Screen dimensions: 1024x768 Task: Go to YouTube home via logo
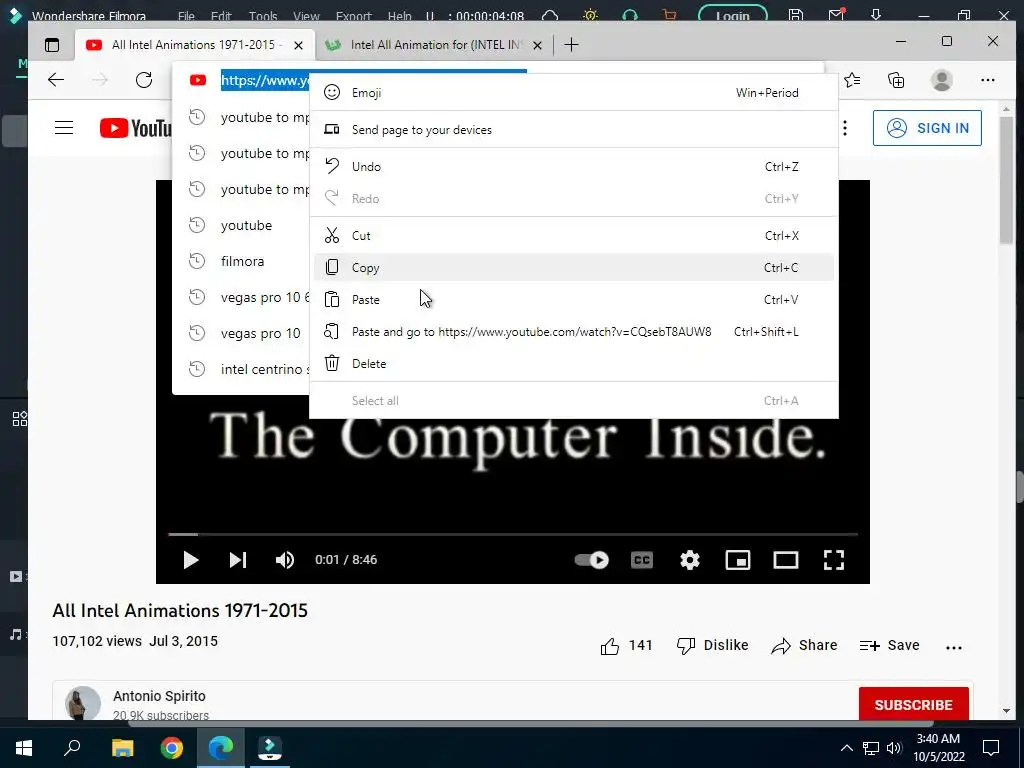click(x=136, y=128)
